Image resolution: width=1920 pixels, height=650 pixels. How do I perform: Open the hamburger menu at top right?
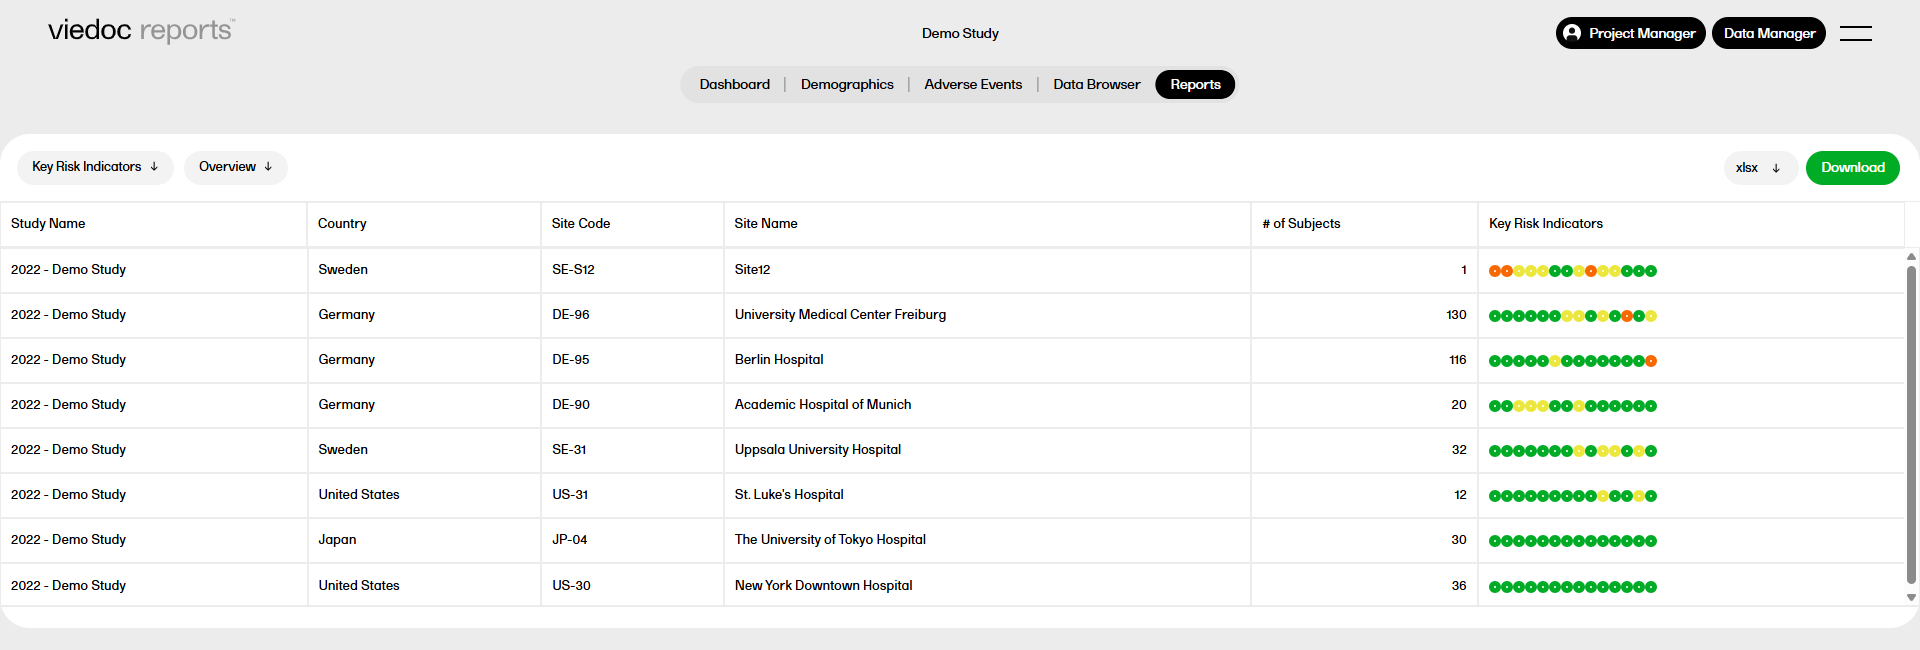[x=1855, y=33]
